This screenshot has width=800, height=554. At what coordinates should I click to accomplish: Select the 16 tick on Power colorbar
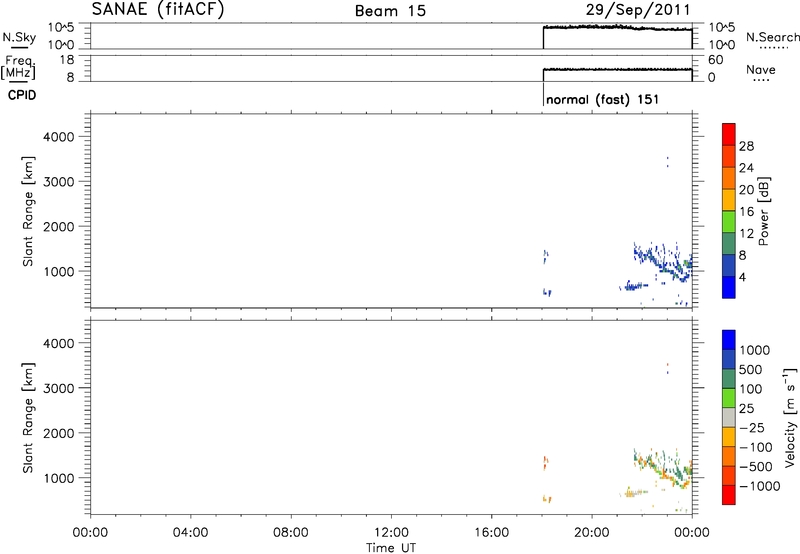[746, 212]
